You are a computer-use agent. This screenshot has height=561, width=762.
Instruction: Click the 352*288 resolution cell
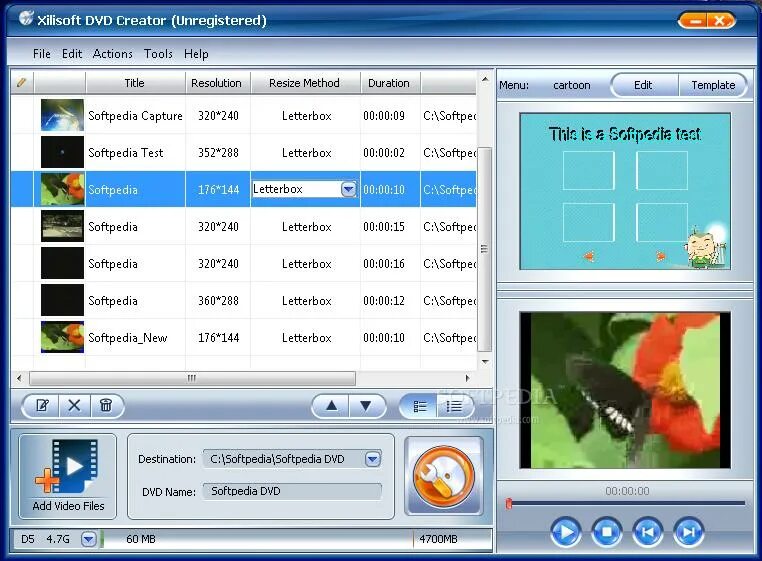[218, 153]
